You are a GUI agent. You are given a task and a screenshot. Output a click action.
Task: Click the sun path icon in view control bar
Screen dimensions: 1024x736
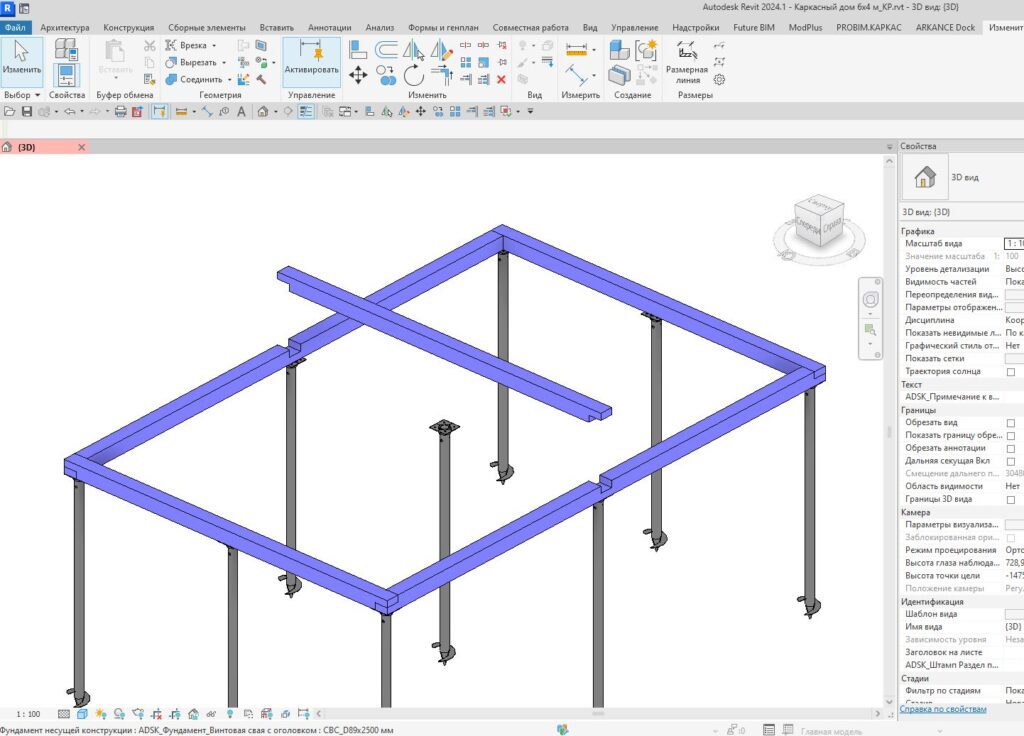99,714
